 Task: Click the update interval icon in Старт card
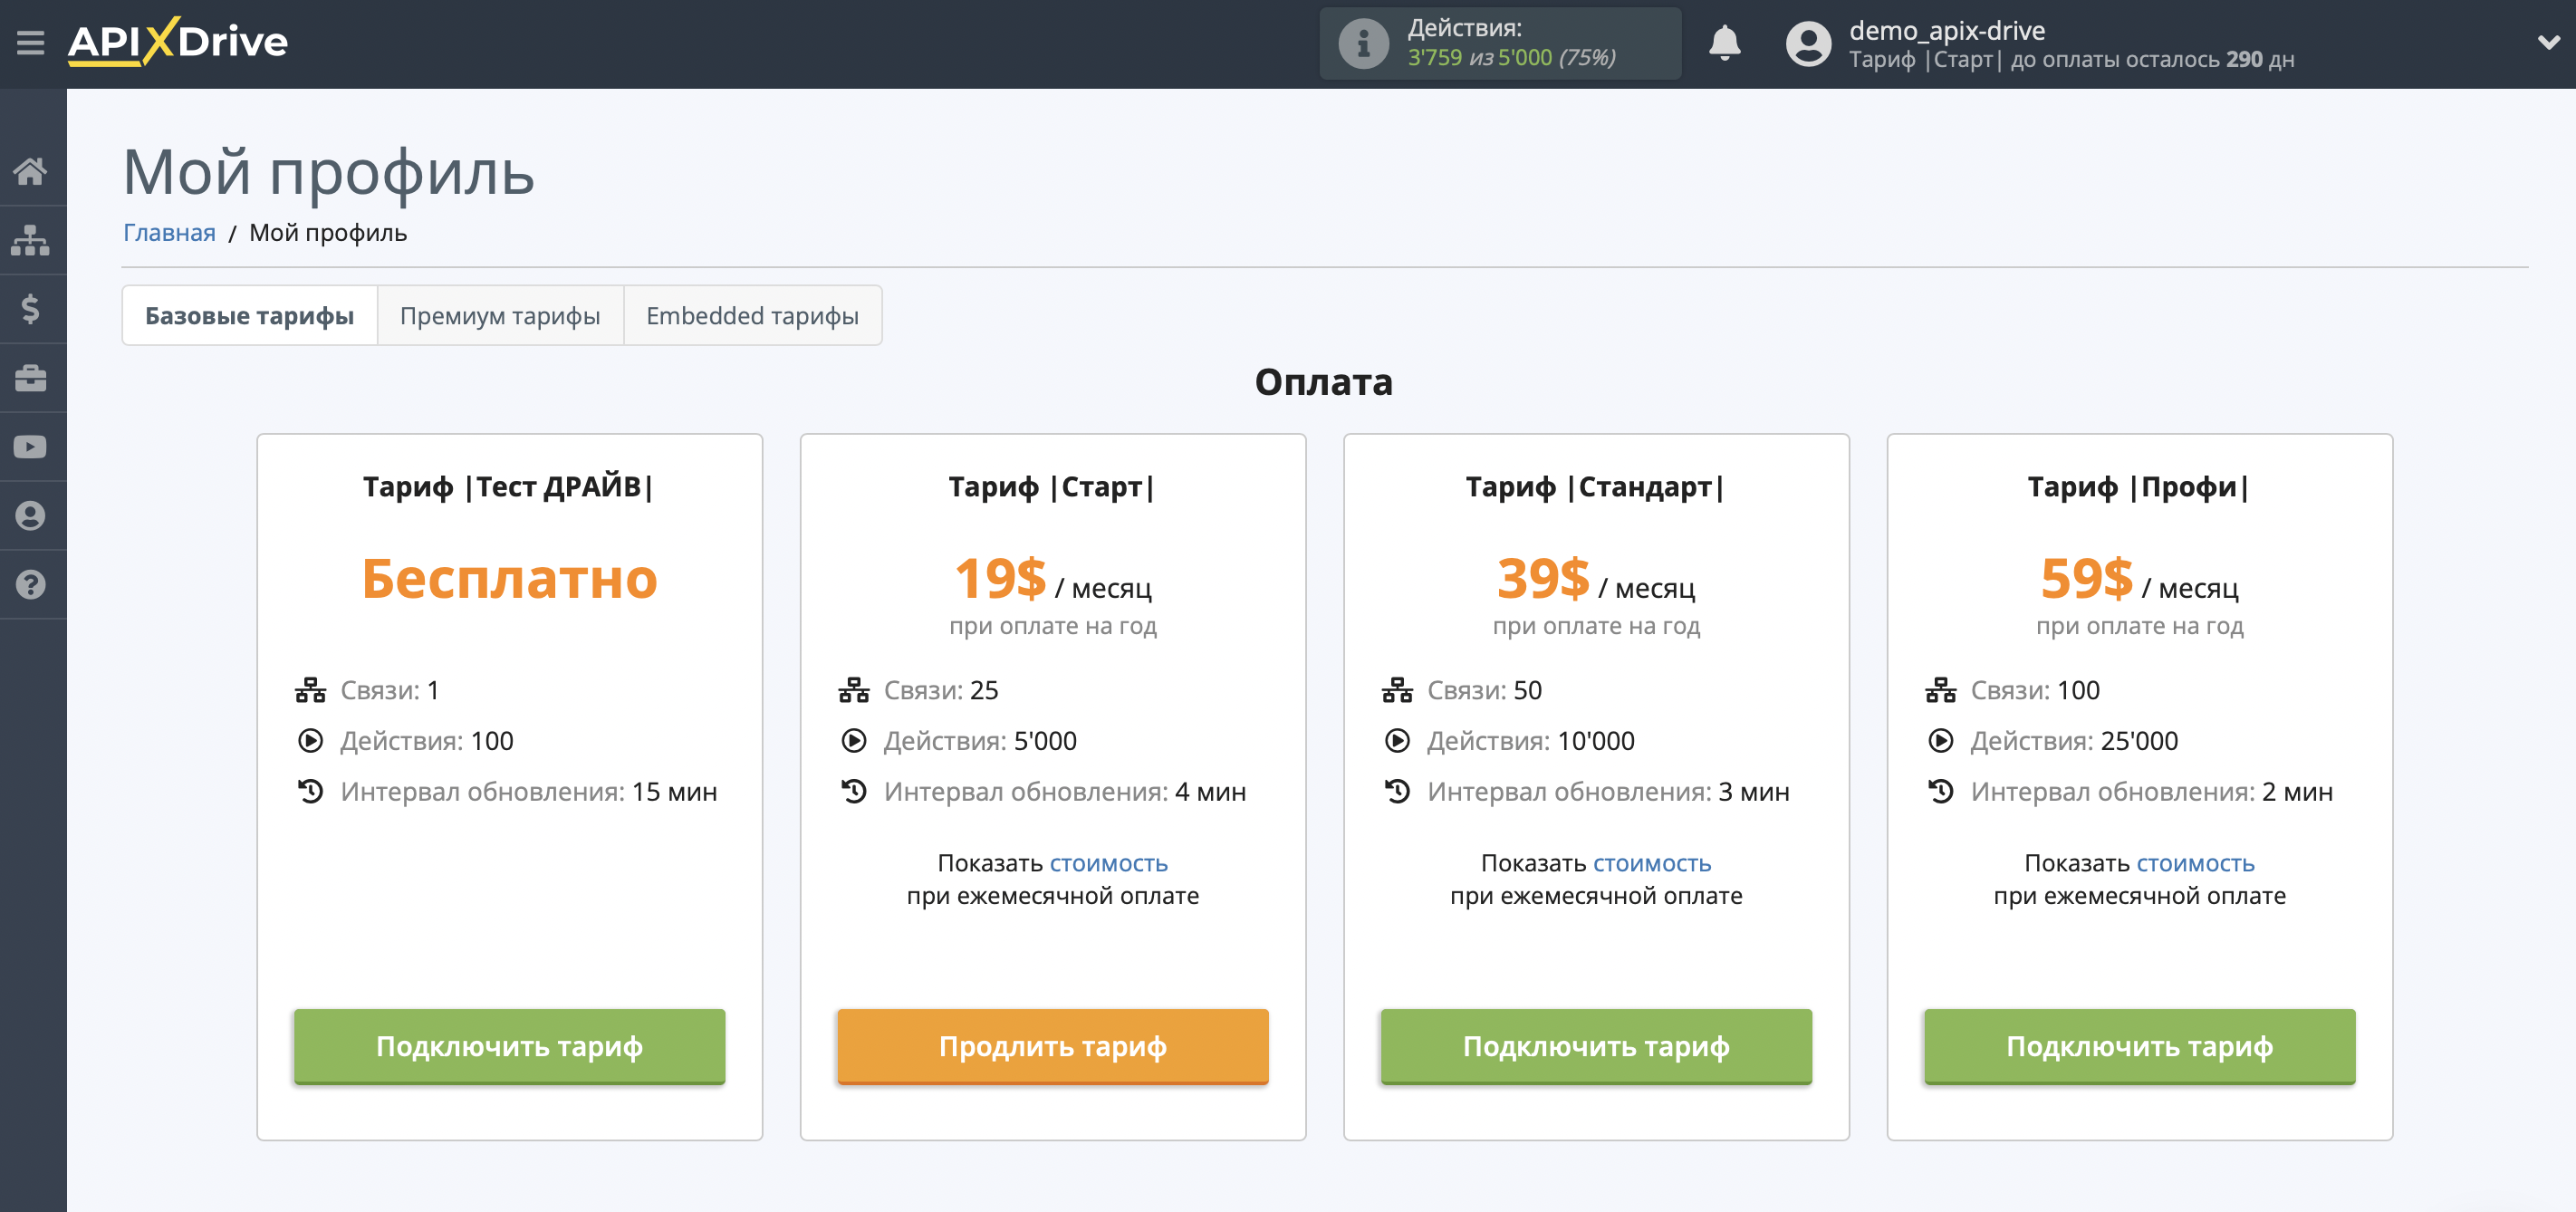click(854, 792)
